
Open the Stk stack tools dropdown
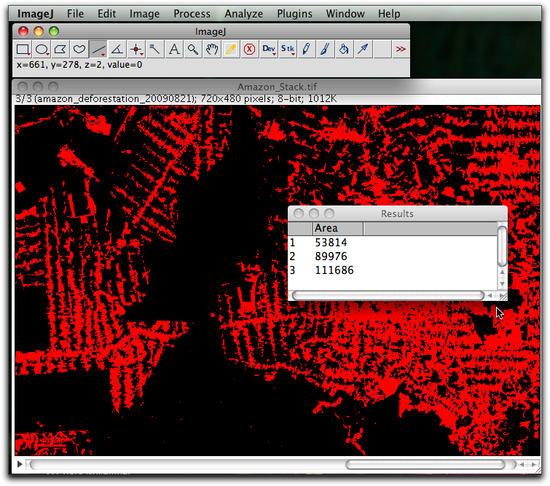[288, 49]
